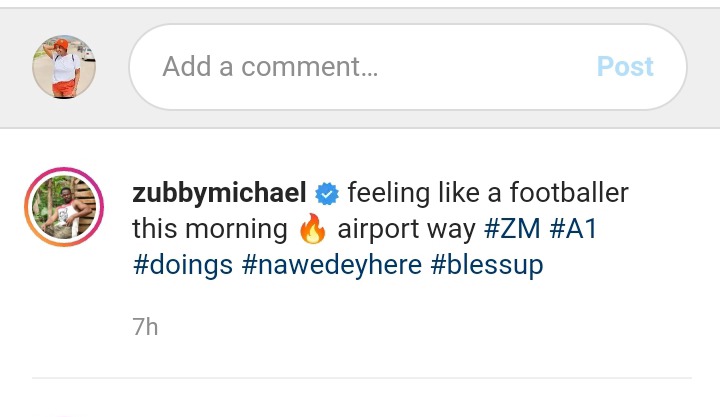Screen dimensions: 720x417
Task: Open the zubbymichael username profile link
Action: click(x=219, y=193)
